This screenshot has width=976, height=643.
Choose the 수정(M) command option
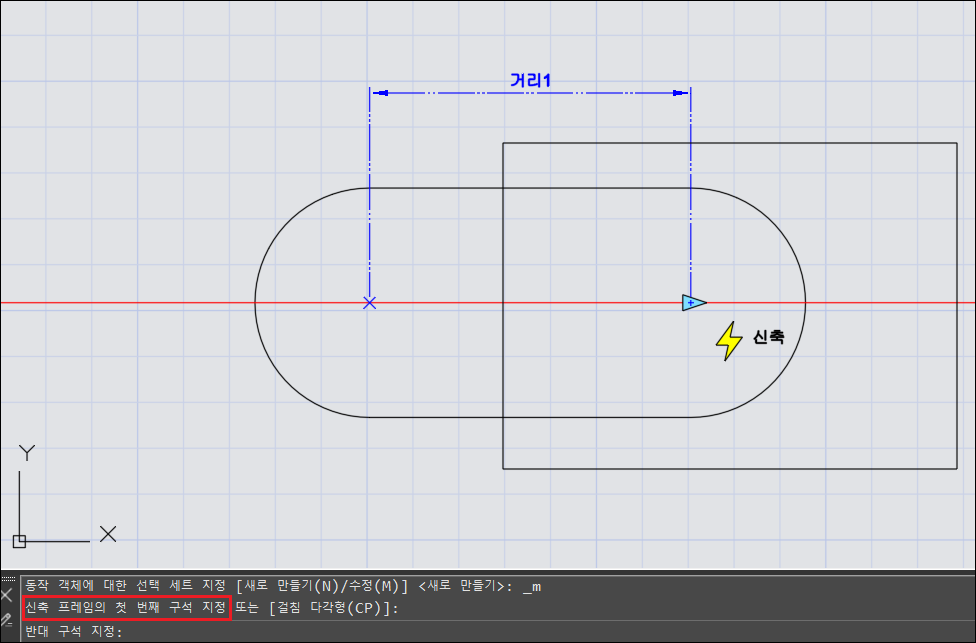click(x=372, y=586)
